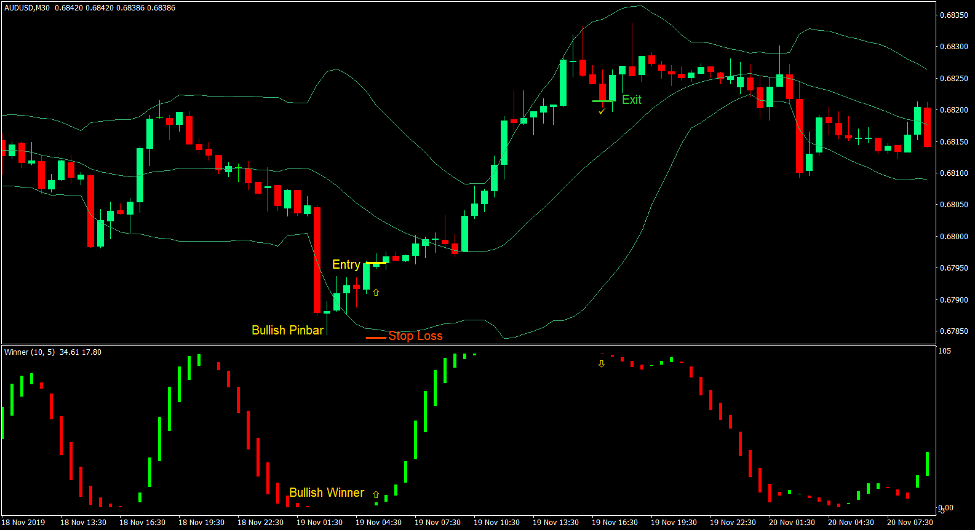Click the 19 Nov 07:30 time label
977x531 pixels.
(437, 522)
